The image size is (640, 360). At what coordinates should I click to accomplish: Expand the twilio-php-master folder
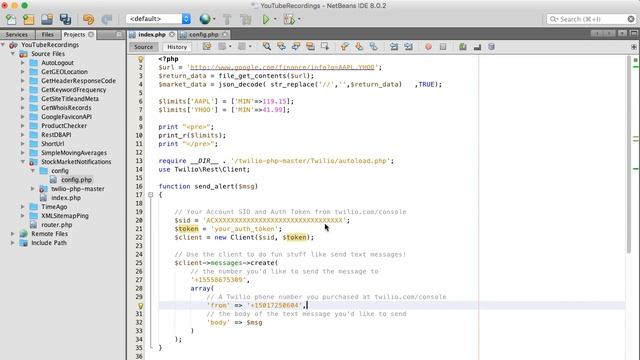33,189
